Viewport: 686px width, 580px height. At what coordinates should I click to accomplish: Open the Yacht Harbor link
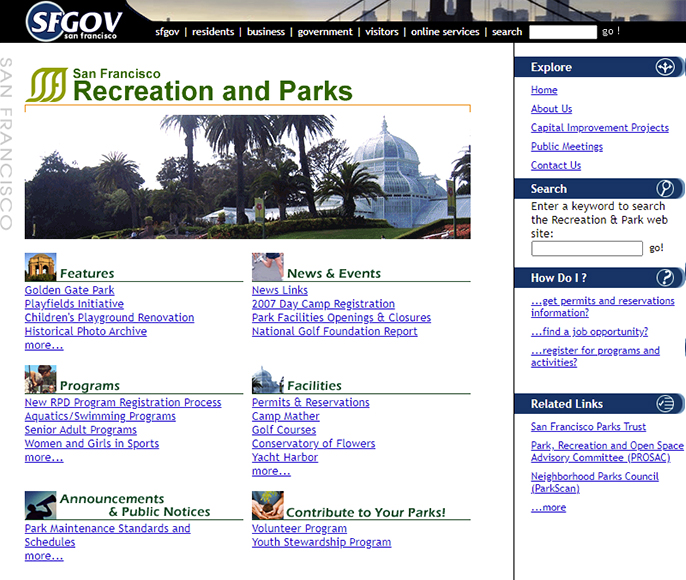[x=285, y=458]
